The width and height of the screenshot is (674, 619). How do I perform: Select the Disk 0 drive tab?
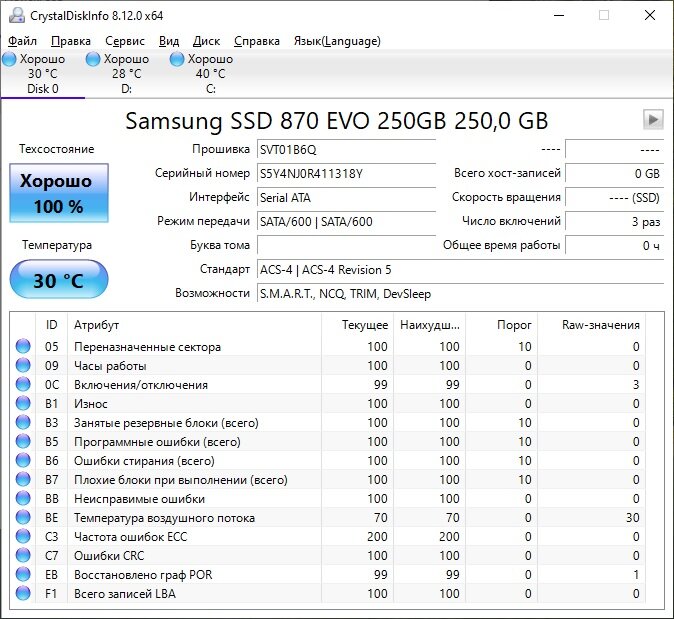pyautogui.click(x=43, y=74)
